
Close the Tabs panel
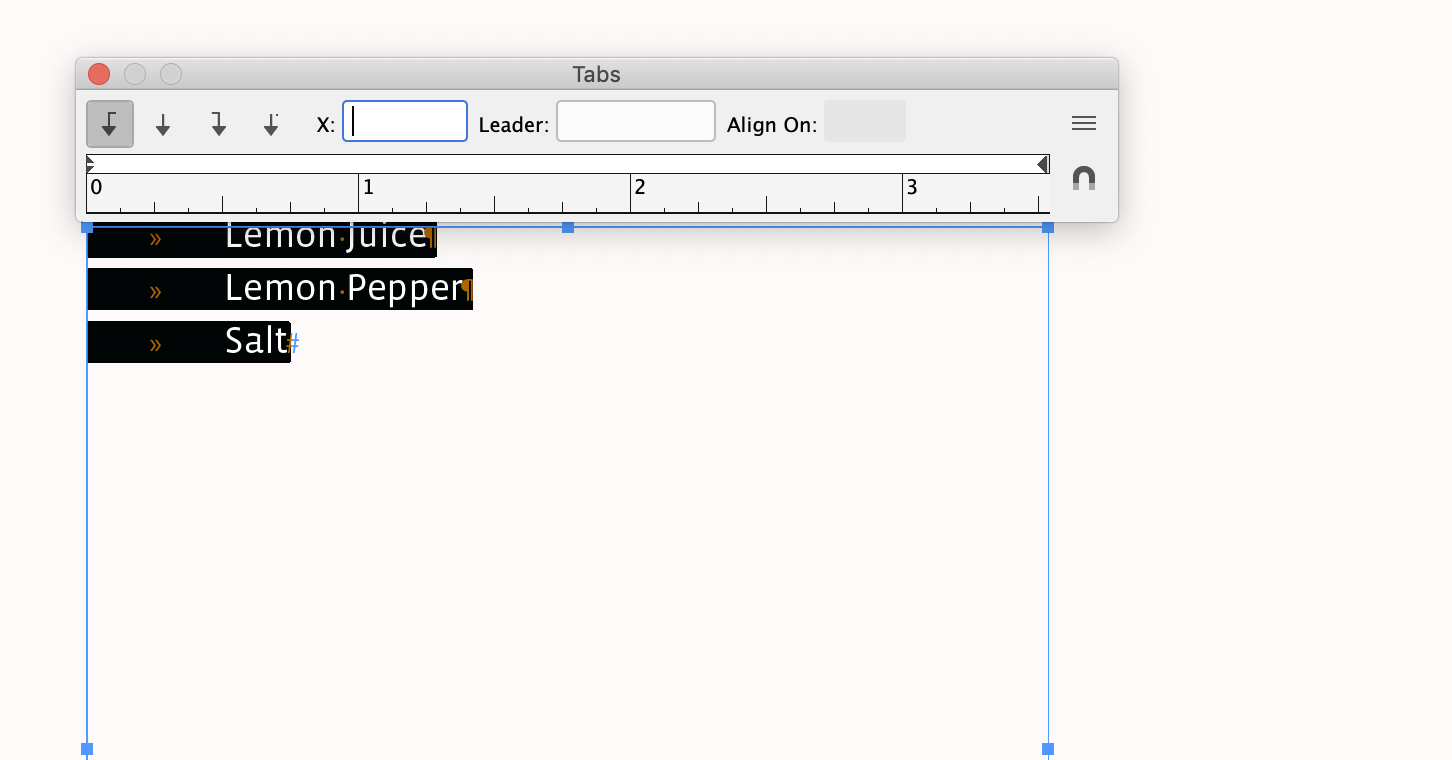[x=98, y=74]
